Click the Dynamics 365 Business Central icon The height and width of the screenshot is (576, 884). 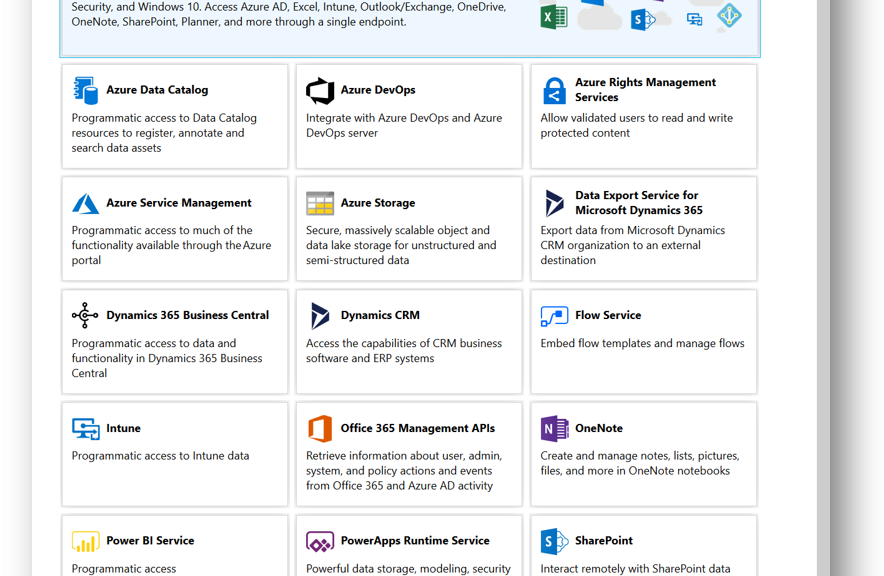click(85, 316)
